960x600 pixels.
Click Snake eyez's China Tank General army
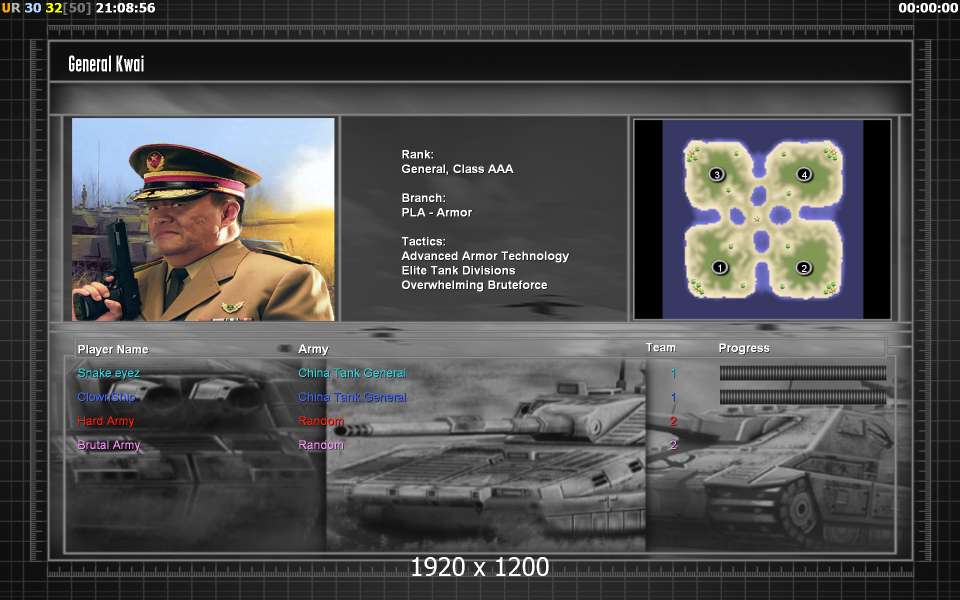point(352,373)
